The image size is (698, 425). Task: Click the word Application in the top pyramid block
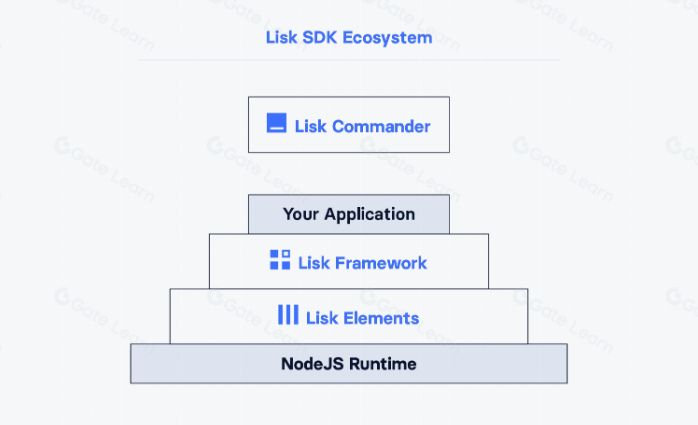[x=369, y=214]
